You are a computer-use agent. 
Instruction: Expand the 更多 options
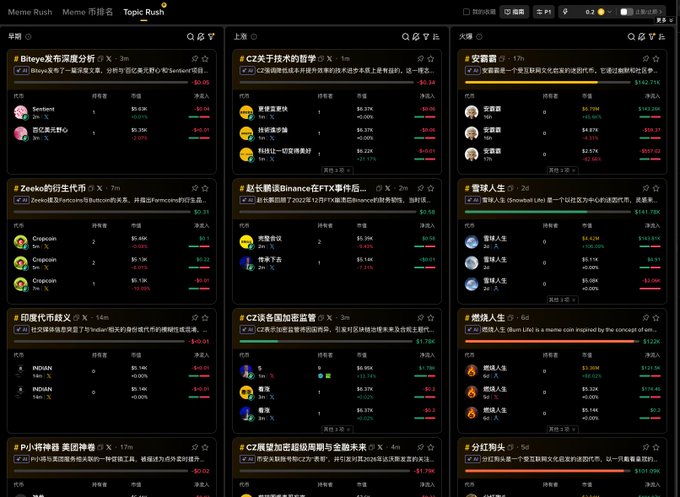664,20
